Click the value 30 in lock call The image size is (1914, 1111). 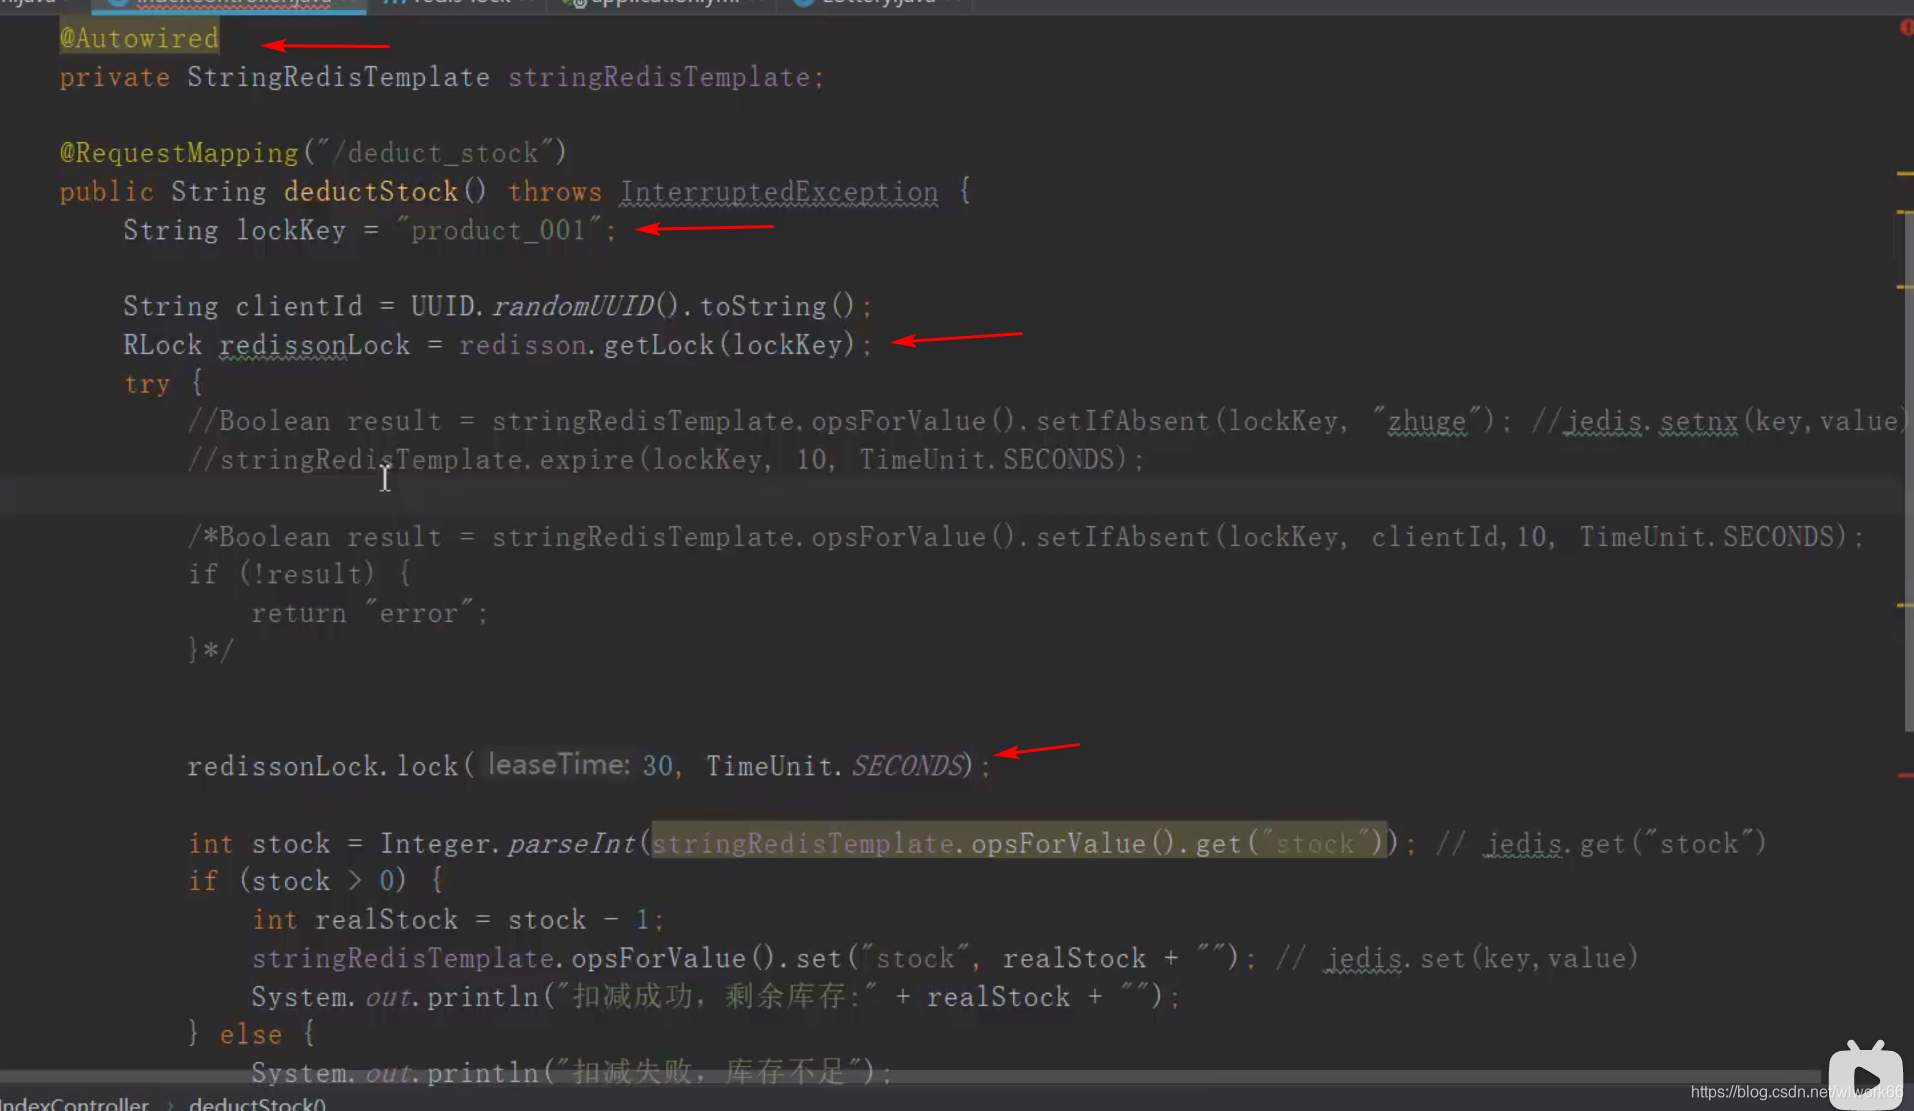(657, 765)
